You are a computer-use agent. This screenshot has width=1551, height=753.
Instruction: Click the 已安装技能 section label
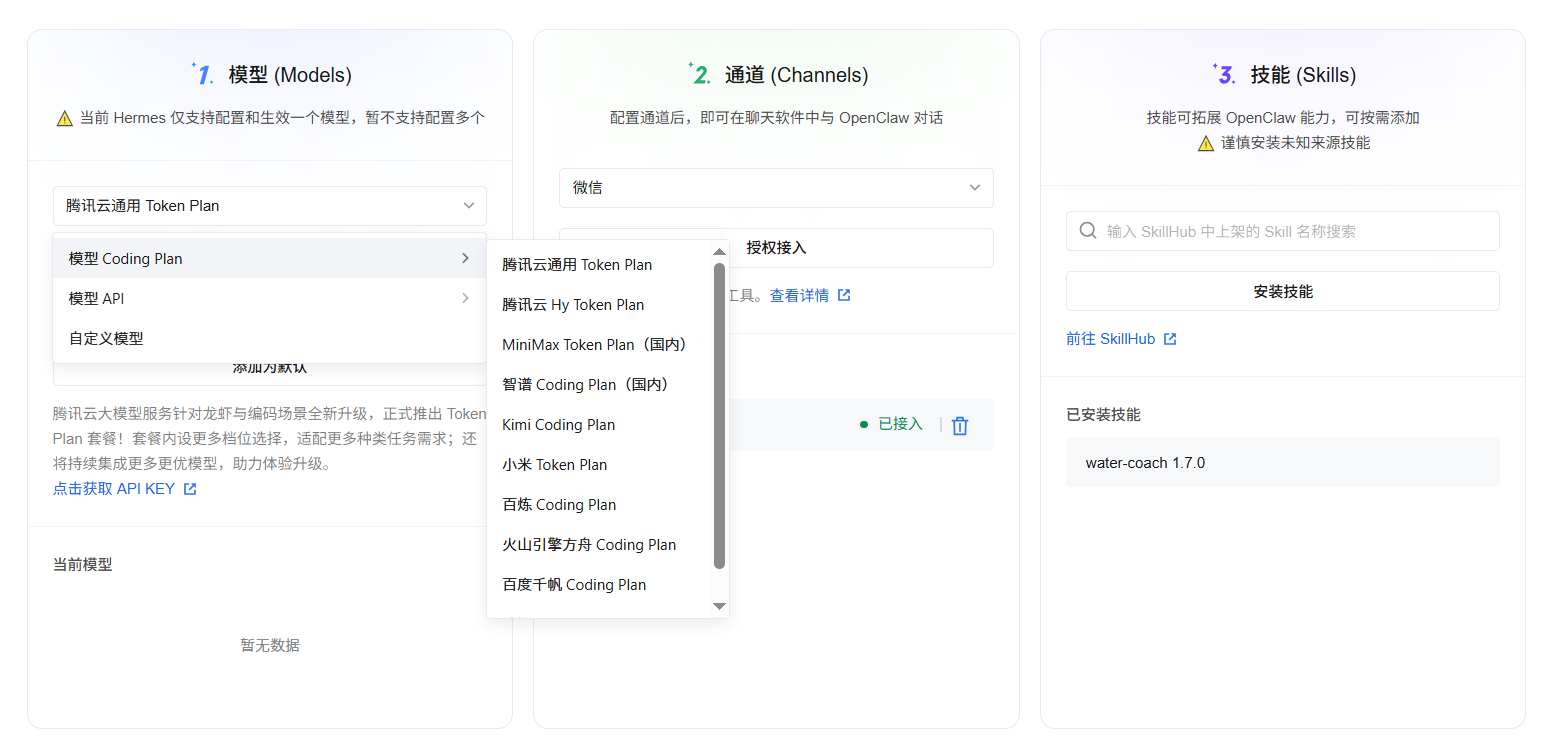pos(1103,414)
